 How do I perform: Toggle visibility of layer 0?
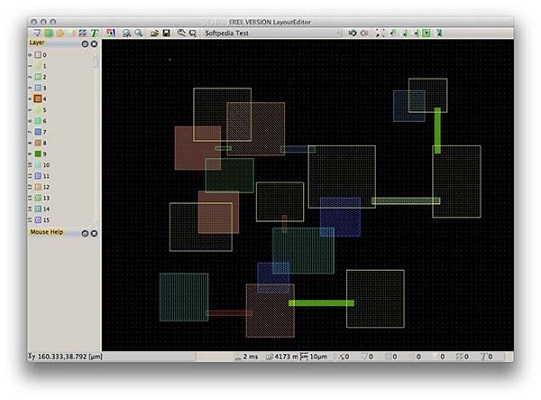click(30, 55)
